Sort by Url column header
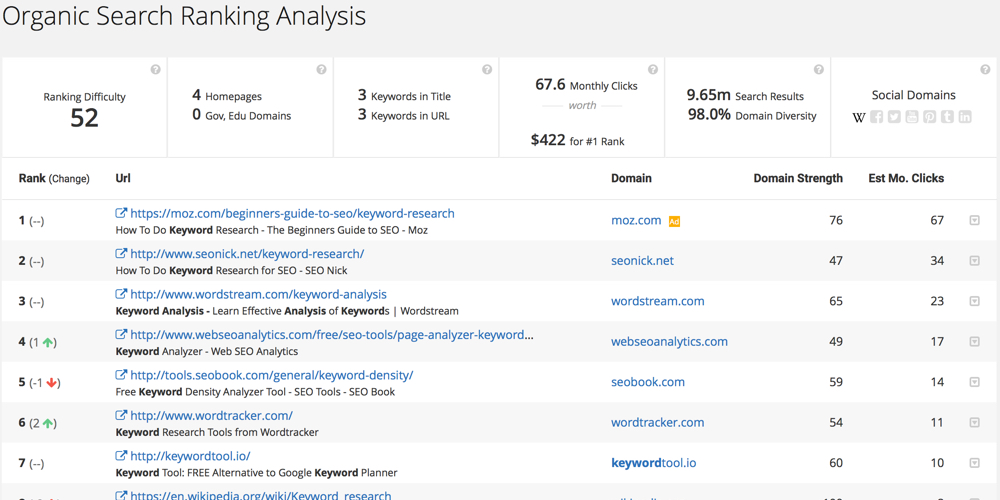The height and width of the screenshot is (500, 1000). (x=123, y=179)
